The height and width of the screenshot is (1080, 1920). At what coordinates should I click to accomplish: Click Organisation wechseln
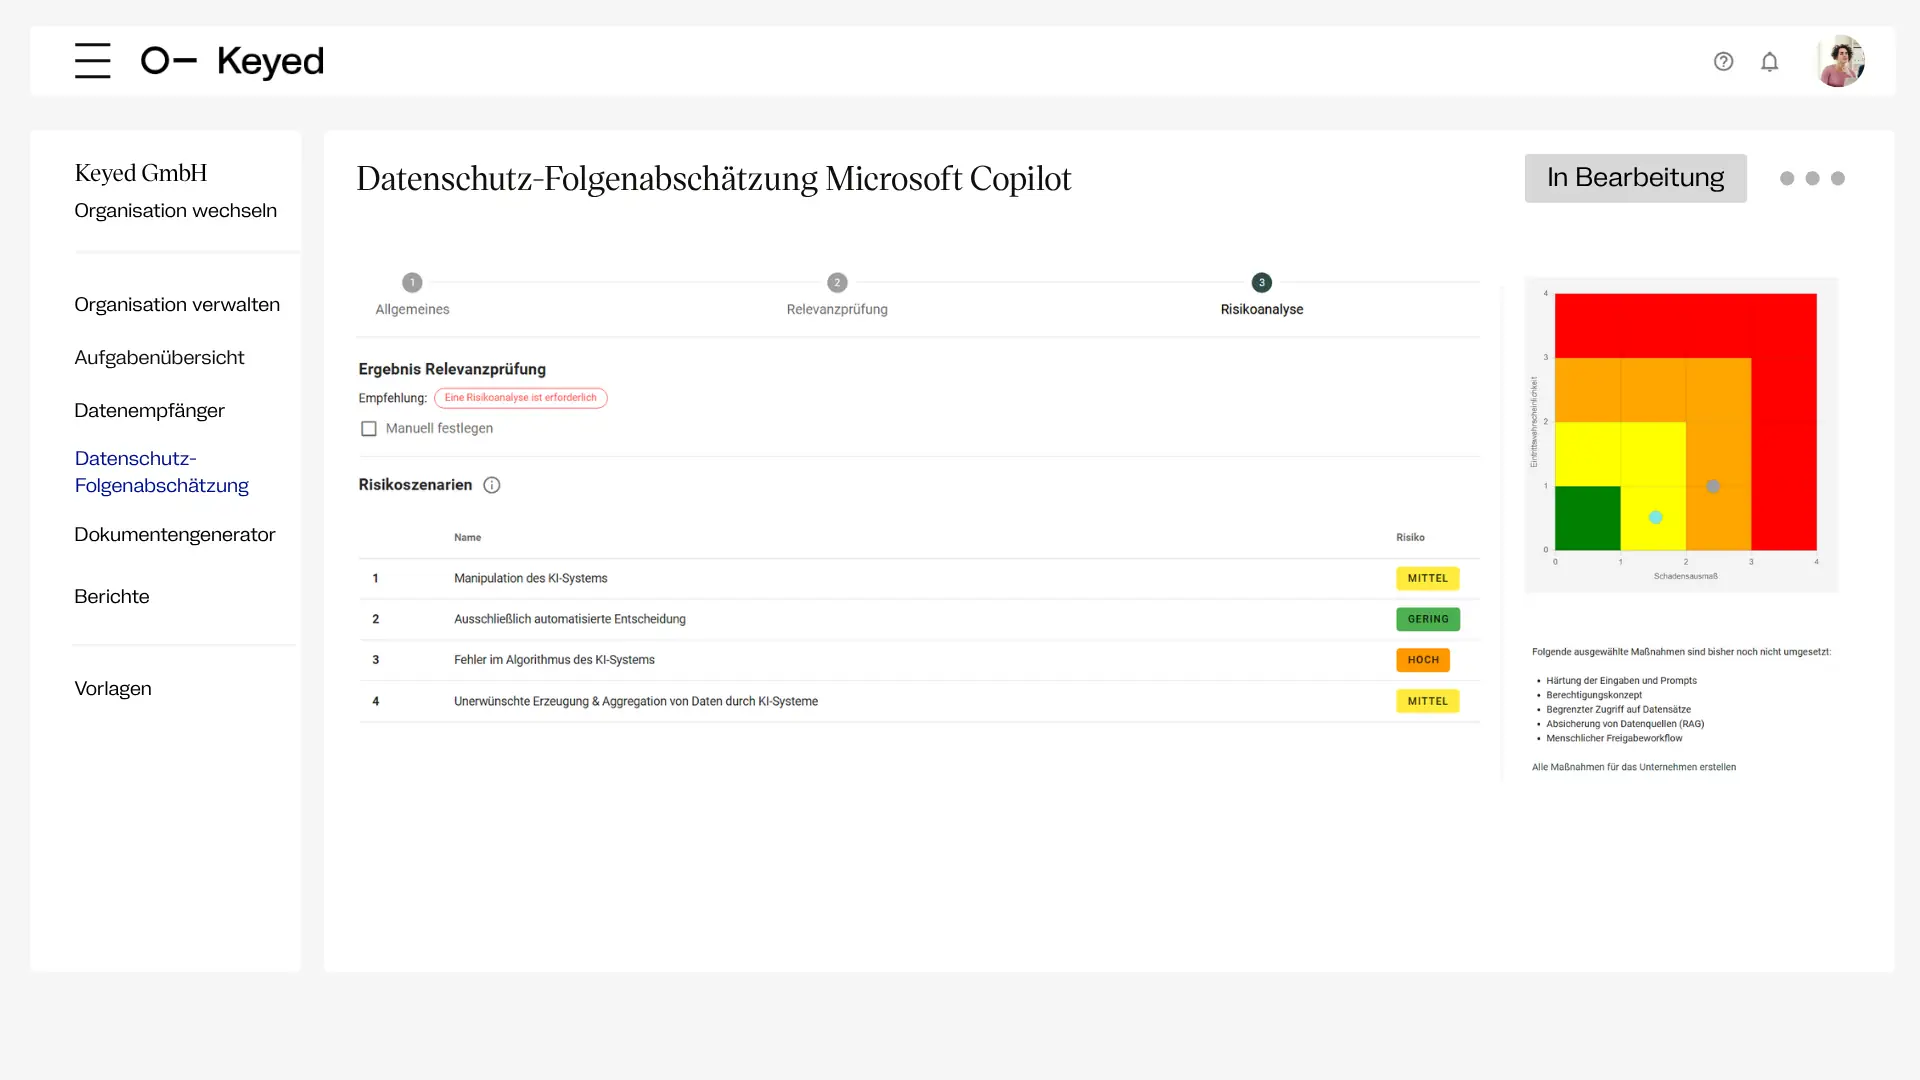tap(176, 211)
